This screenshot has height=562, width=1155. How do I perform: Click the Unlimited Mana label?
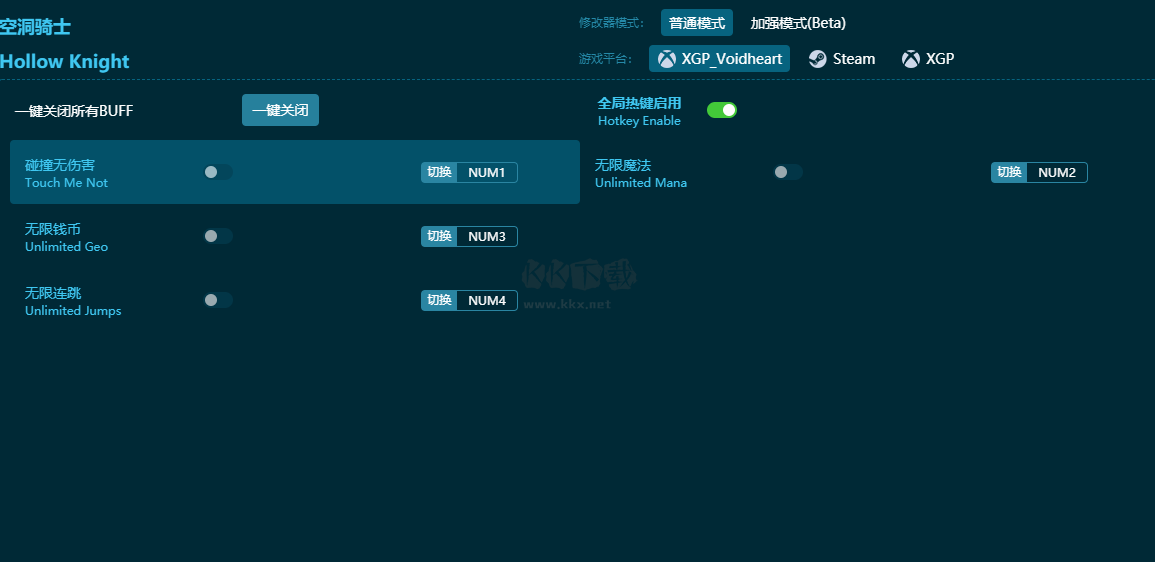(641, 183)
